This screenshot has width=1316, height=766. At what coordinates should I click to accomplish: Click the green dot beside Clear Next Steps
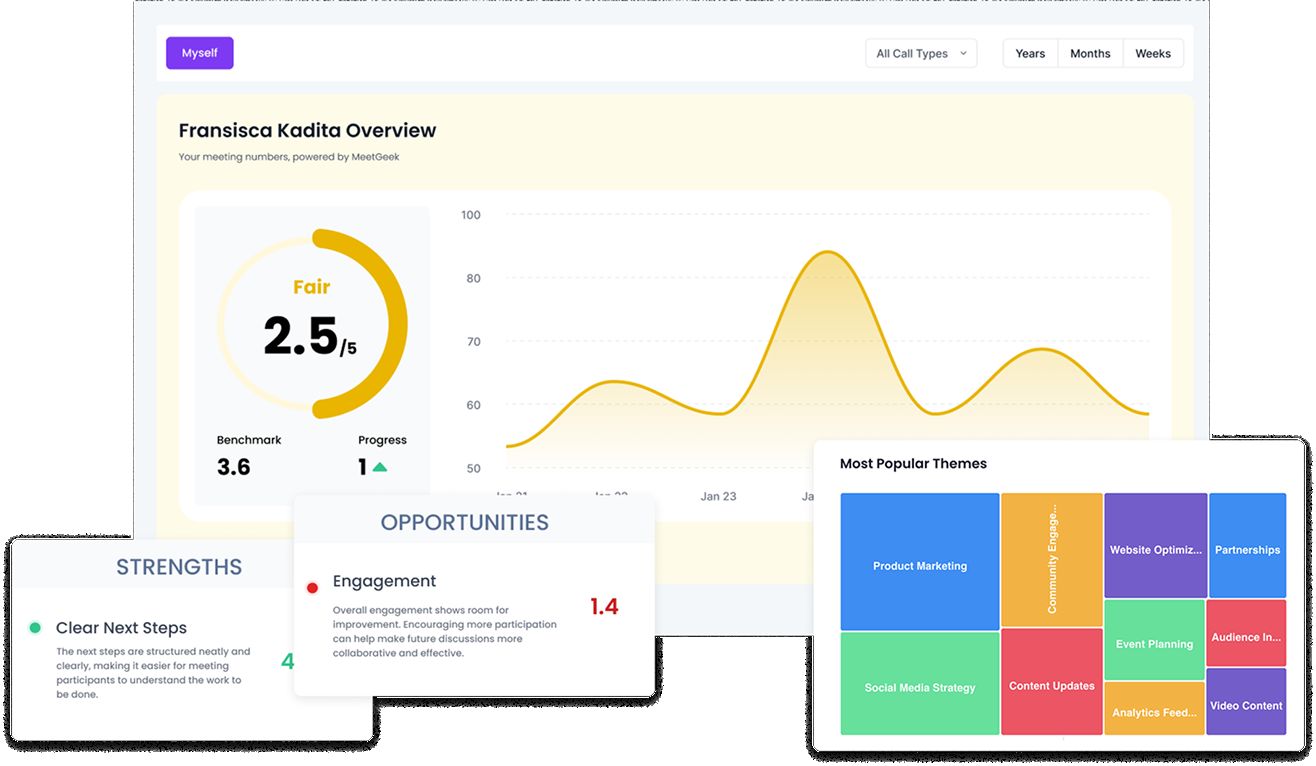point(35,628)
